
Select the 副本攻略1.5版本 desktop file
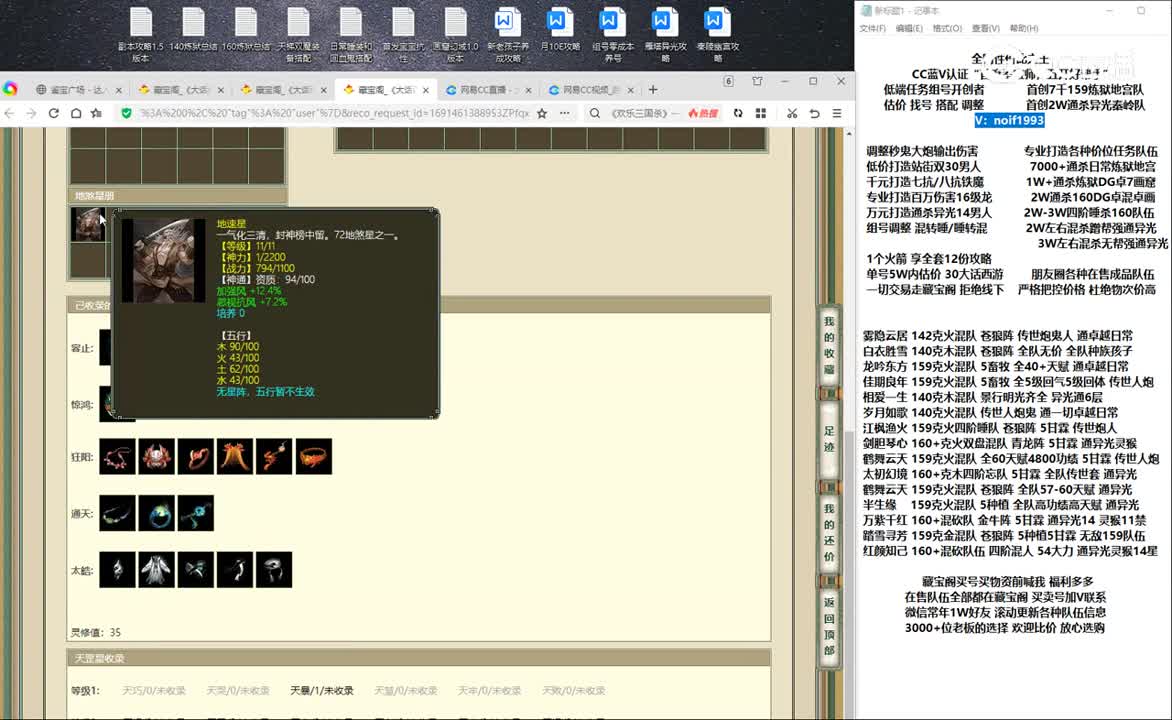click(141, 34)
